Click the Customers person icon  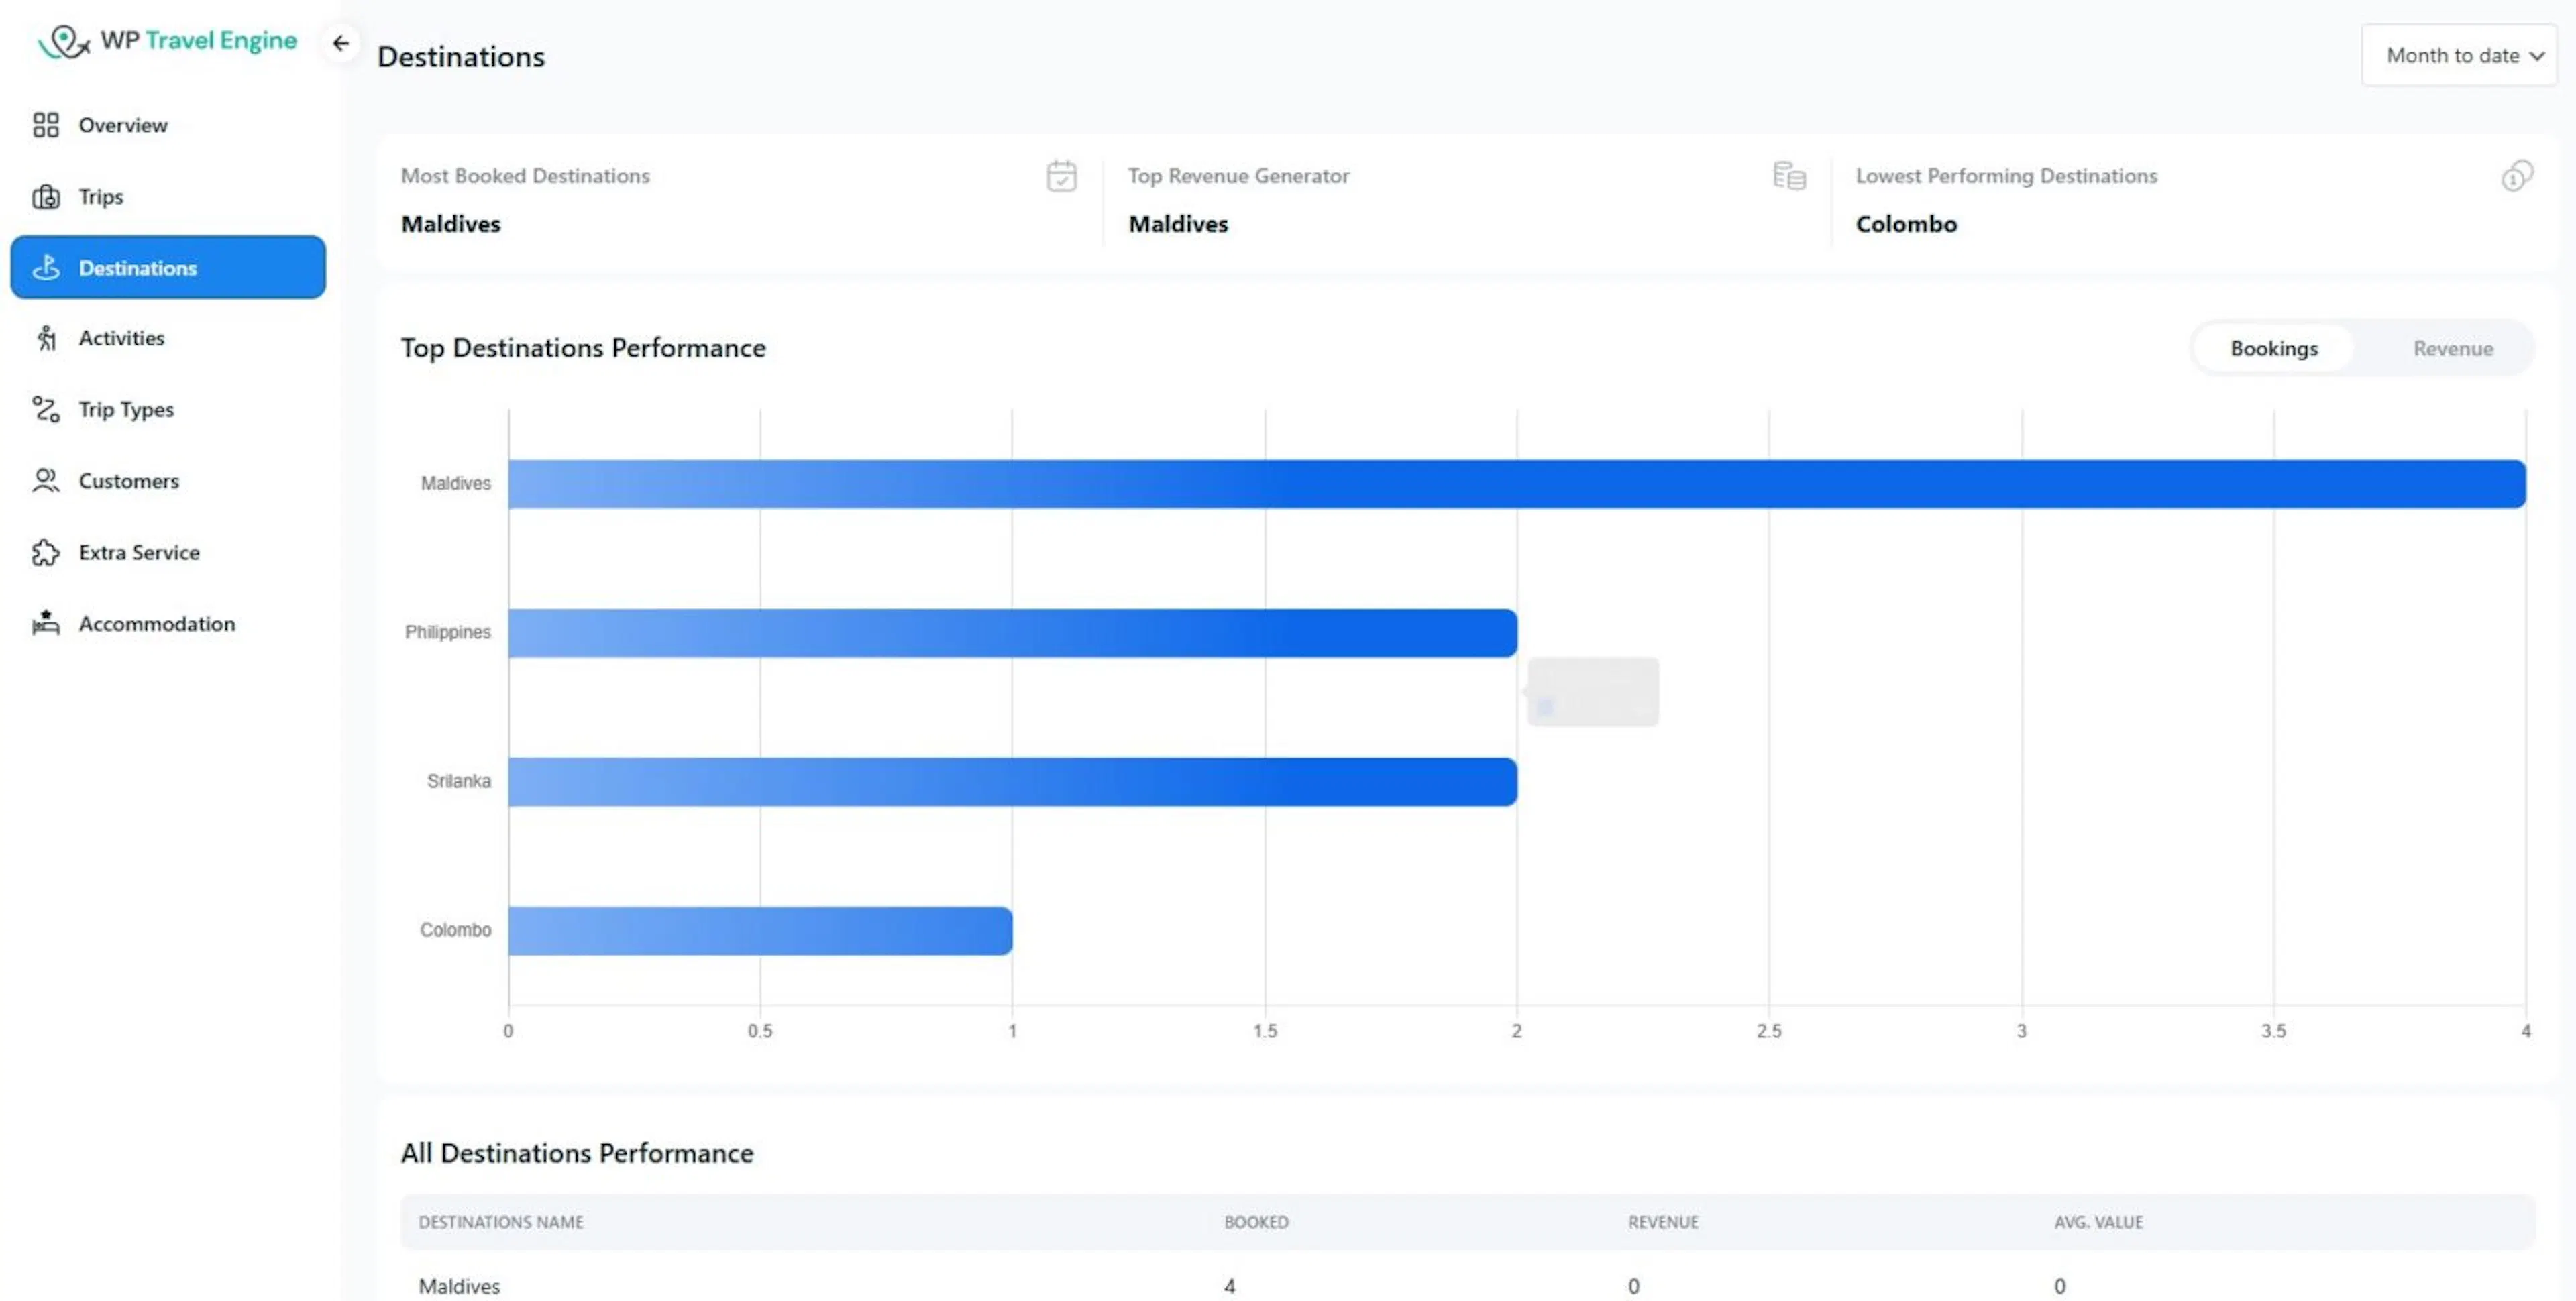(x=46, y=481)
